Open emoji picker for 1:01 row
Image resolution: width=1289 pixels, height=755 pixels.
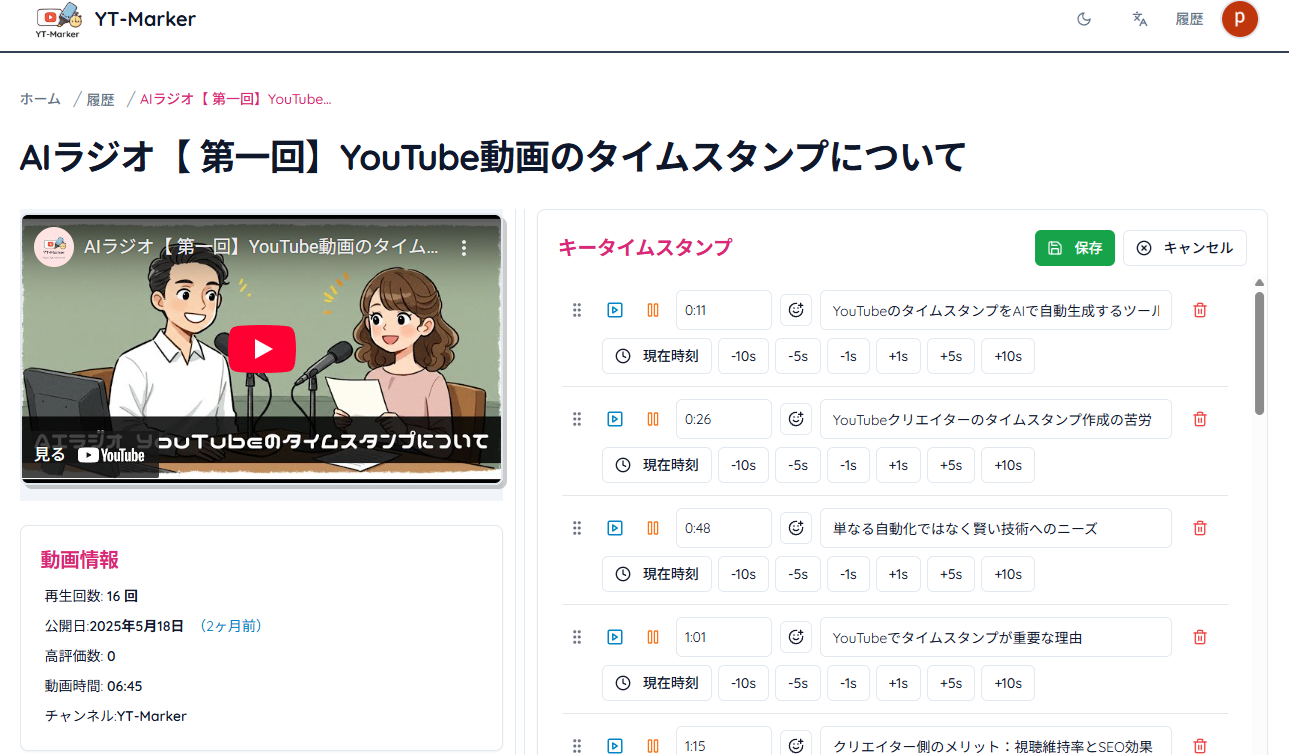click(x=796, y=637)
